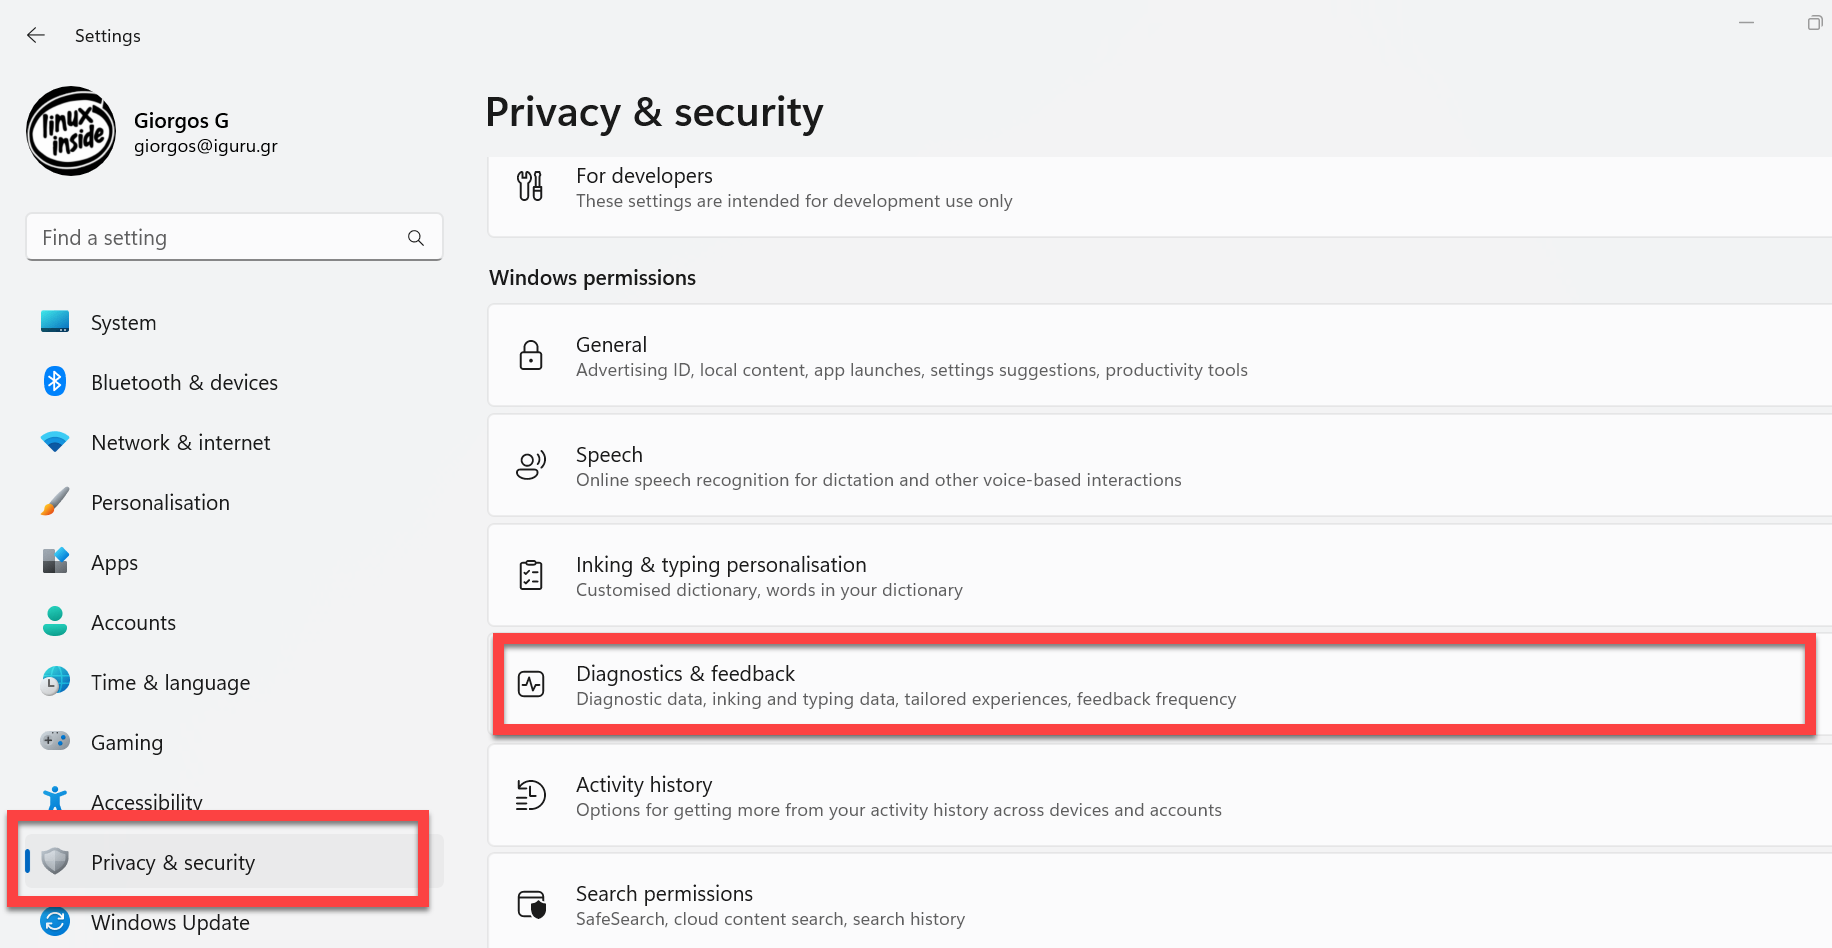
Task: Click the magnifier search icon
Action: coord(416,238)
